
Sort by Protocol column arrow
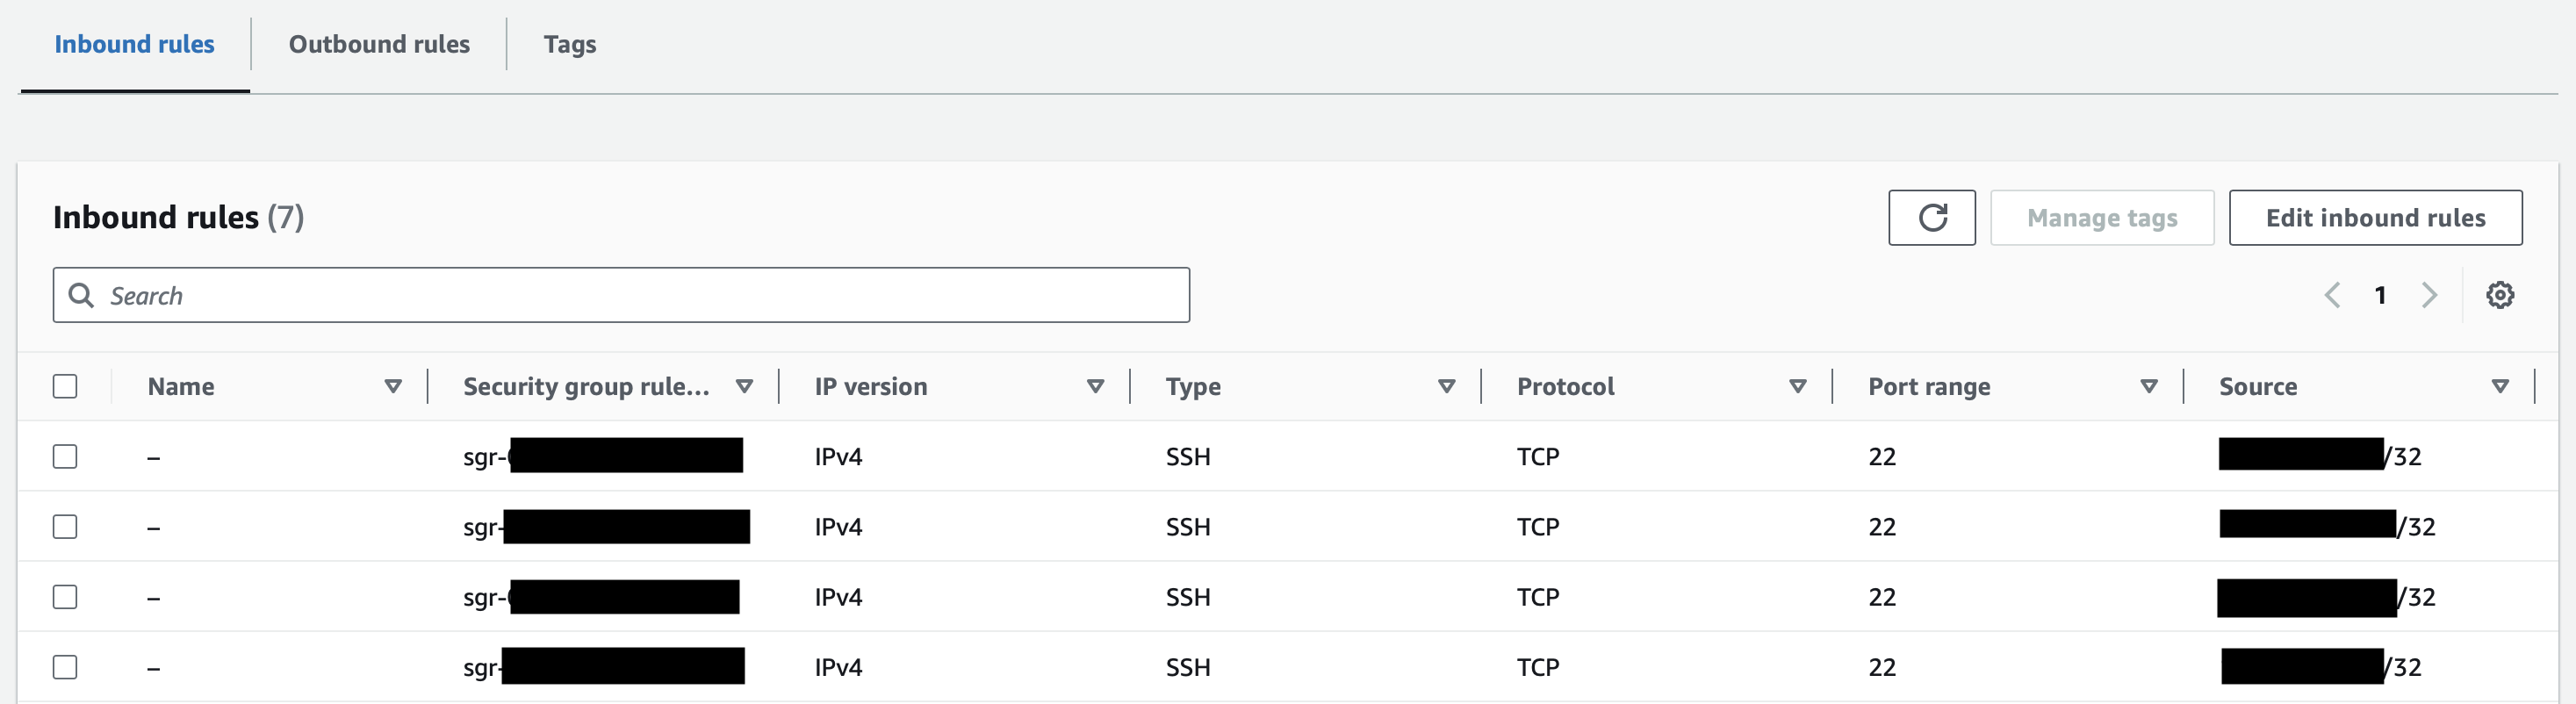coord(1797,386)
